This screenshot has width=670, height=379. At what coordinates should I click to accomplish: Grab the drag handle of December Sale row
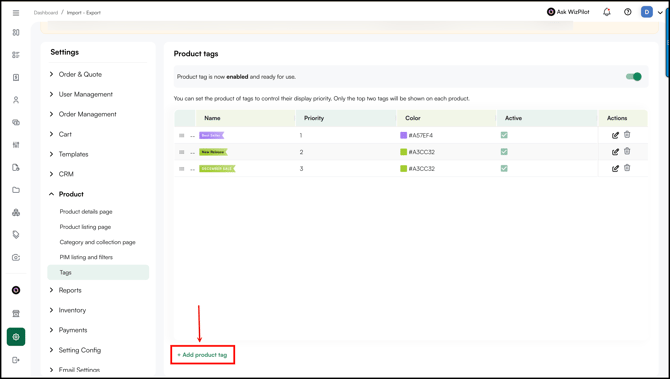pos(182,169)
